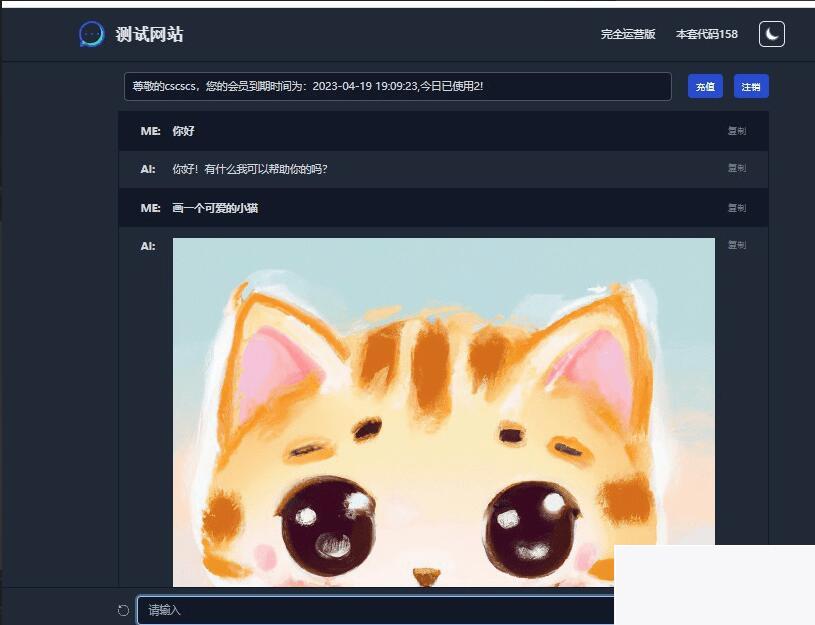This screenshot has width=815, height=625.
Task: Copy the AI greeting reply
Action: click(737, 167)
